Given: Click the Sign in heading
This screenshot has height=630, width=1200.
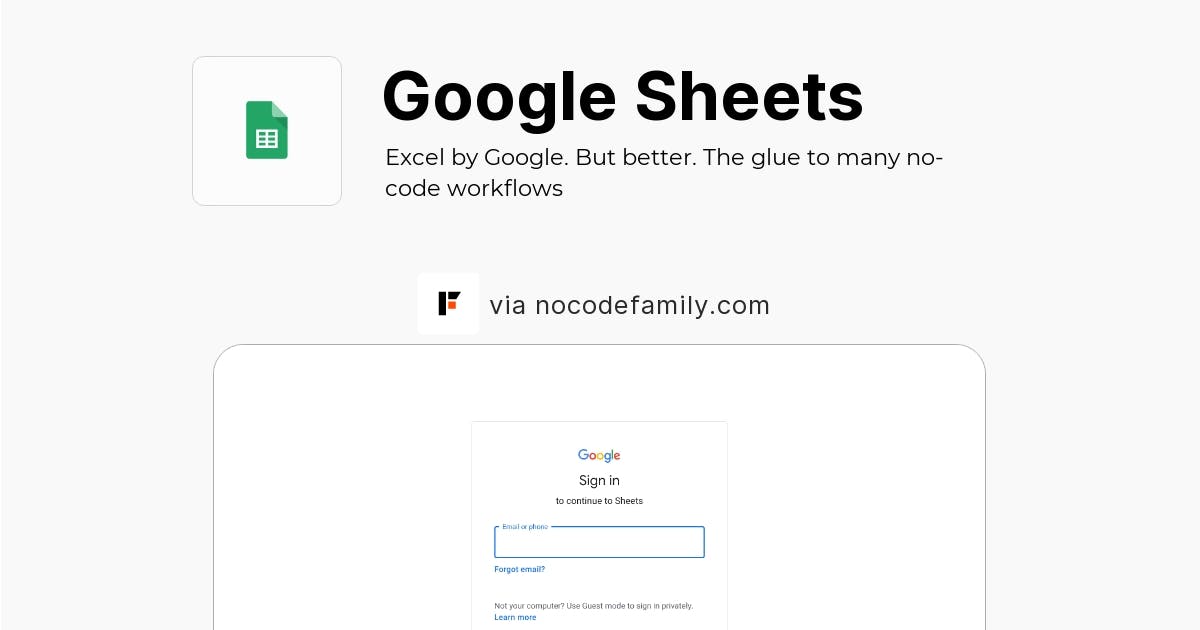Looking at the screenshot, I should 599,480.
